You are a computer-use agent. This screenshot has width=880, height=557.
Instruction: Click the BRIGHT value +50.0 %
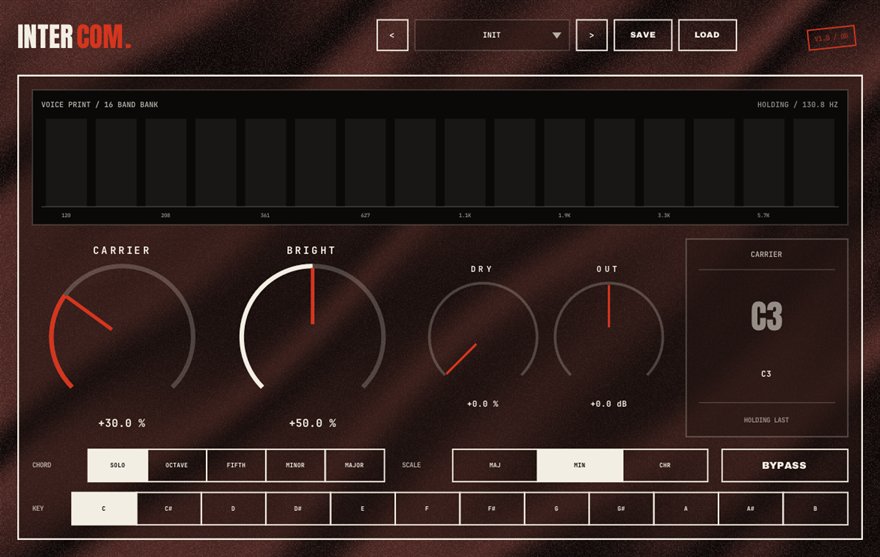click(x=312, y=423)
